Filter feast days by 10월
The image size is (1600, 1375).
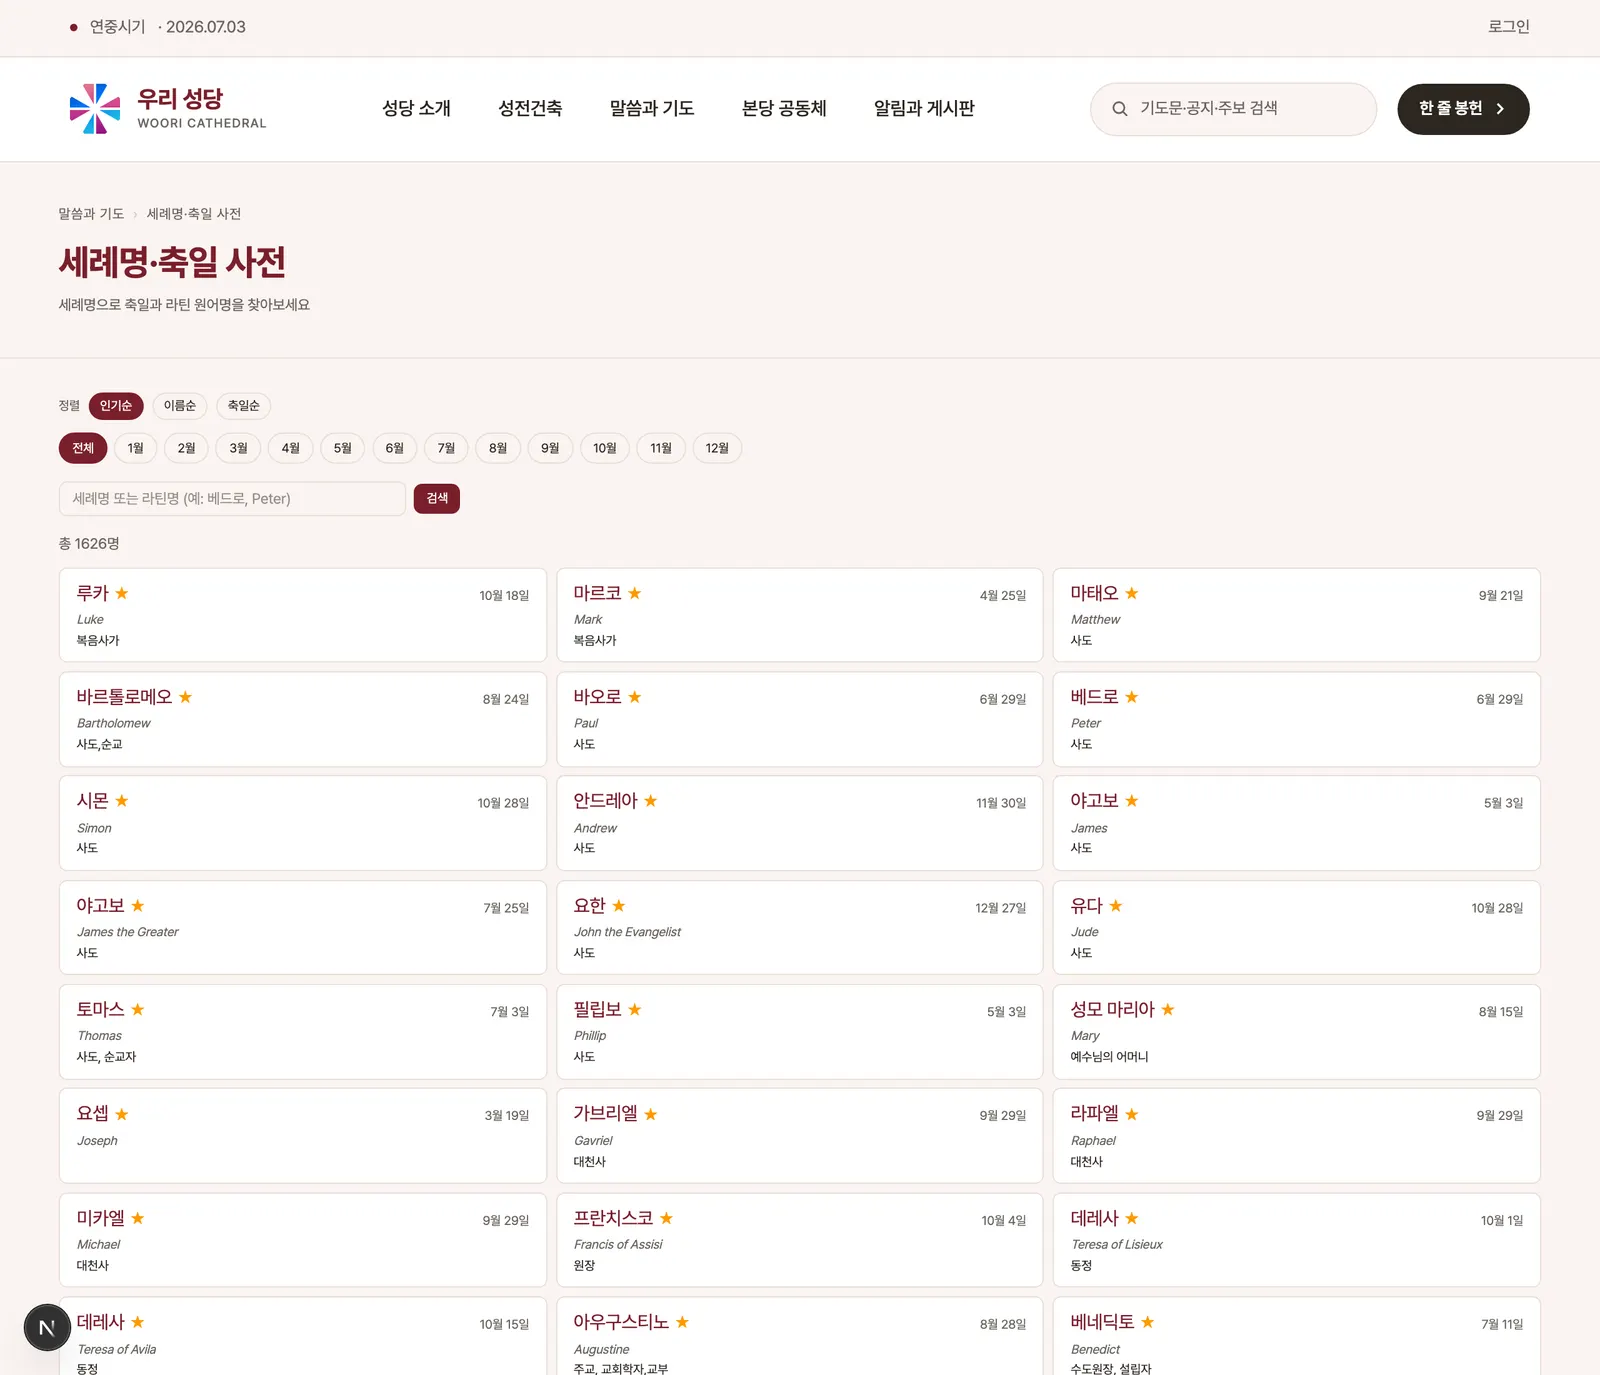605,448
